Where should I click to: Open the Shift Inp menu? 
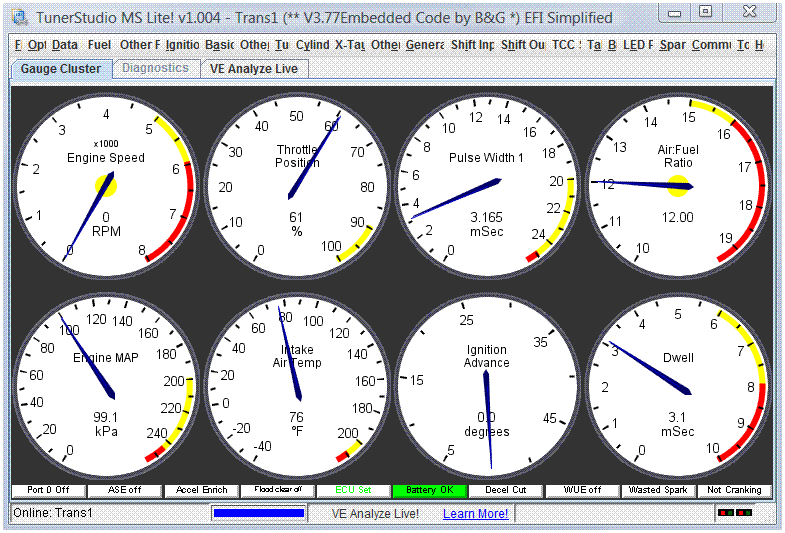(x=472, y=45)
